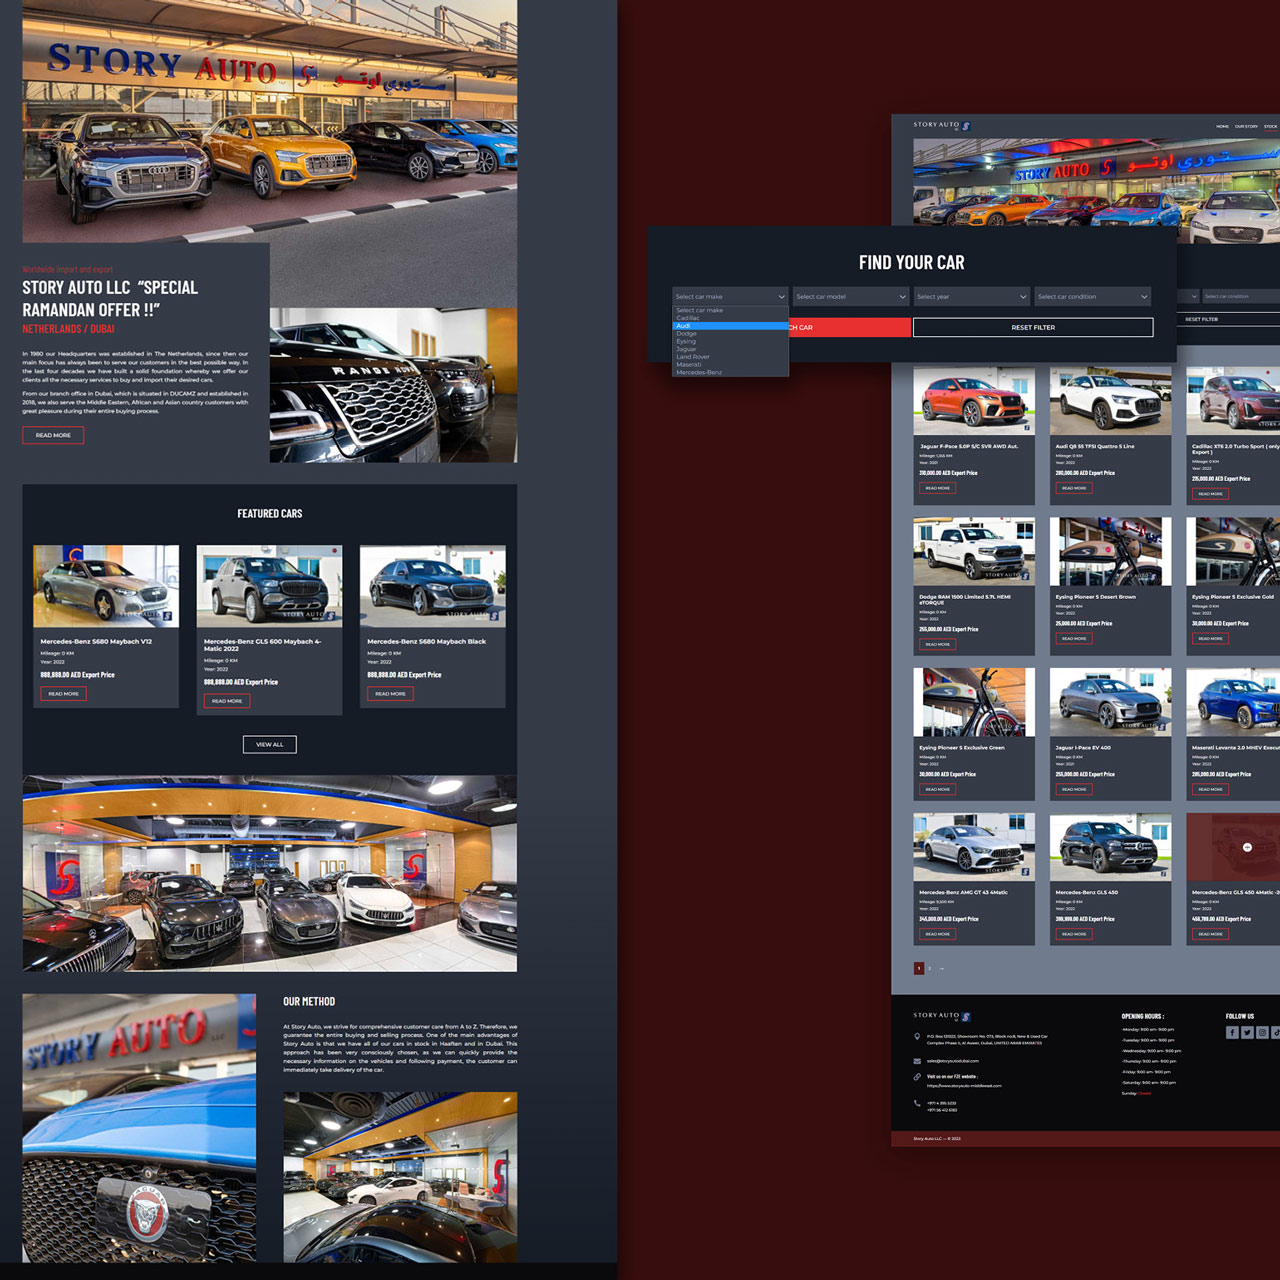Click the Facebook icon under Follow Us
The width and height of the screenshot is (1280, 1280).
coord(1232,1033)
